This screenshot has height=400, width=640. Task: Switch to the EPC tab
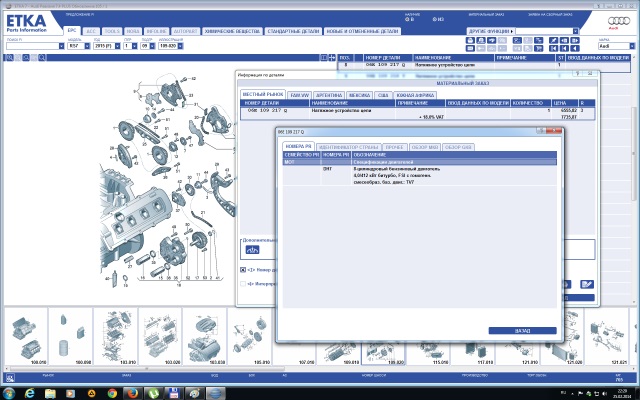click(x=72, y=31)
